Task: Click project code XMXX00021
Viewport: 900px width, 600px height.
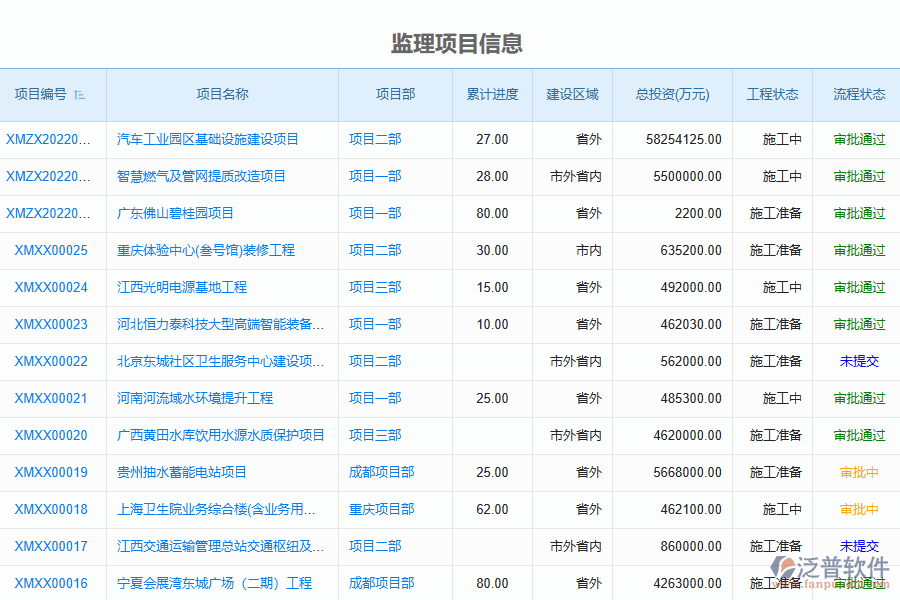Action: (51, 398)
